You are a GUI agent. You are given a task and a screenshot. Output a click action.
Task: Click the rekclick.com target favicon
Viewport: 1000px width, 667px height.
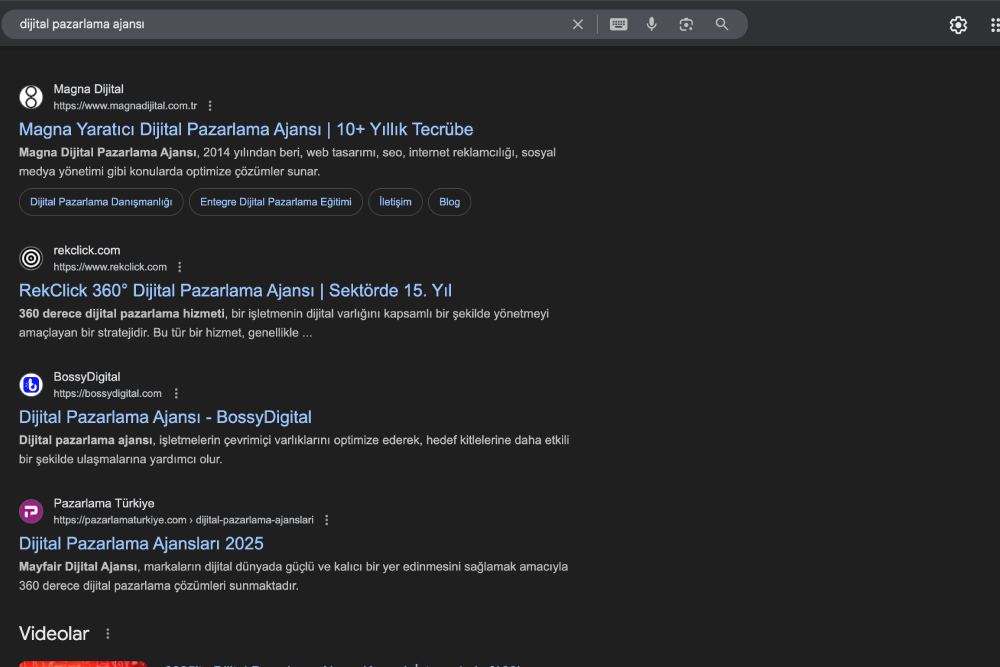[31, 258]
